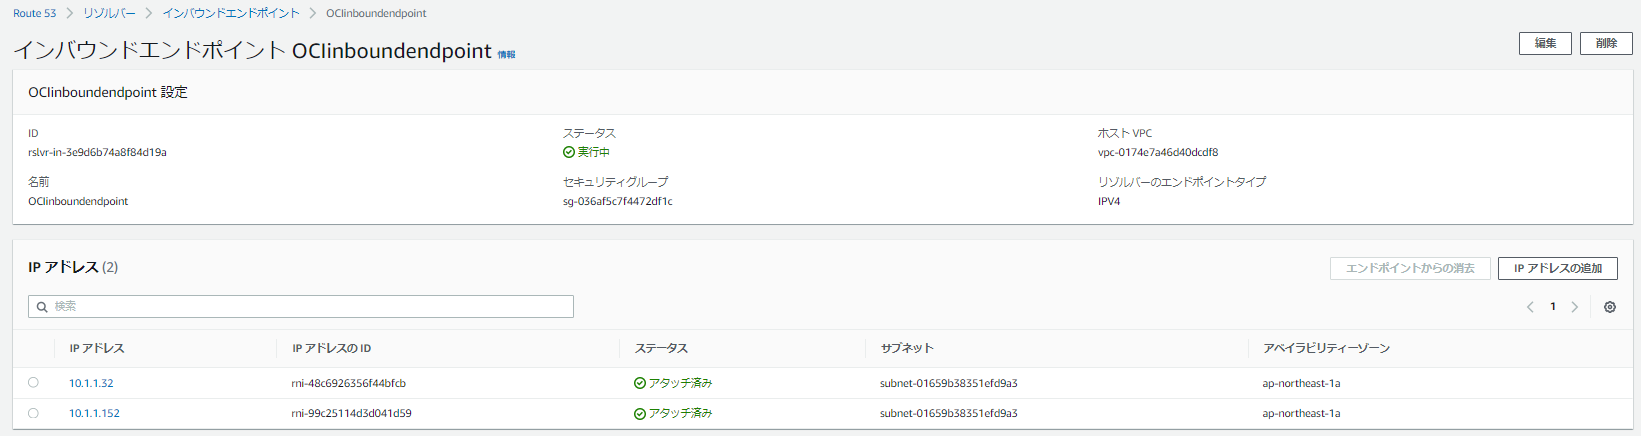The height and width of the screenshot is (436, 1641).
Task: Sort by IP アドレス column header
Action: point(97,348)
